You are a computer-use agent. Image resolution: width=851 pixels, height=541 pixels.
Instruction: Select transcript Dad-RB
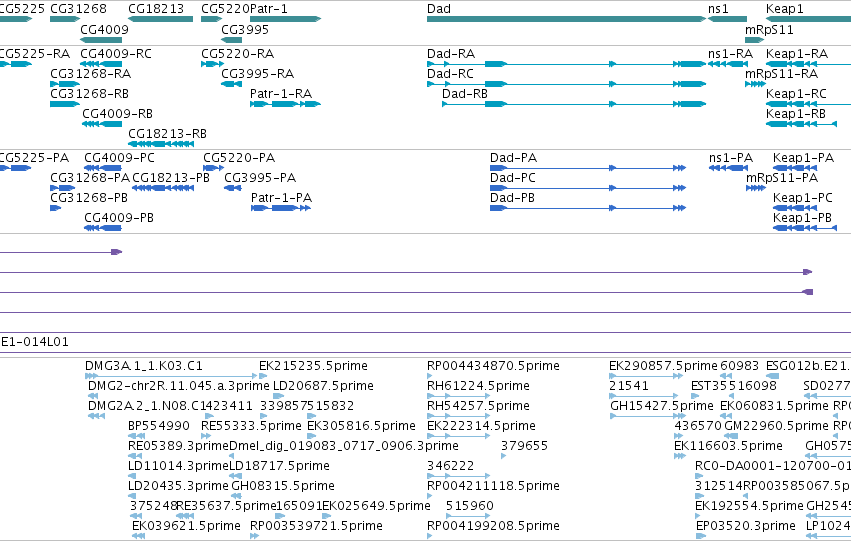coord(574,104)
